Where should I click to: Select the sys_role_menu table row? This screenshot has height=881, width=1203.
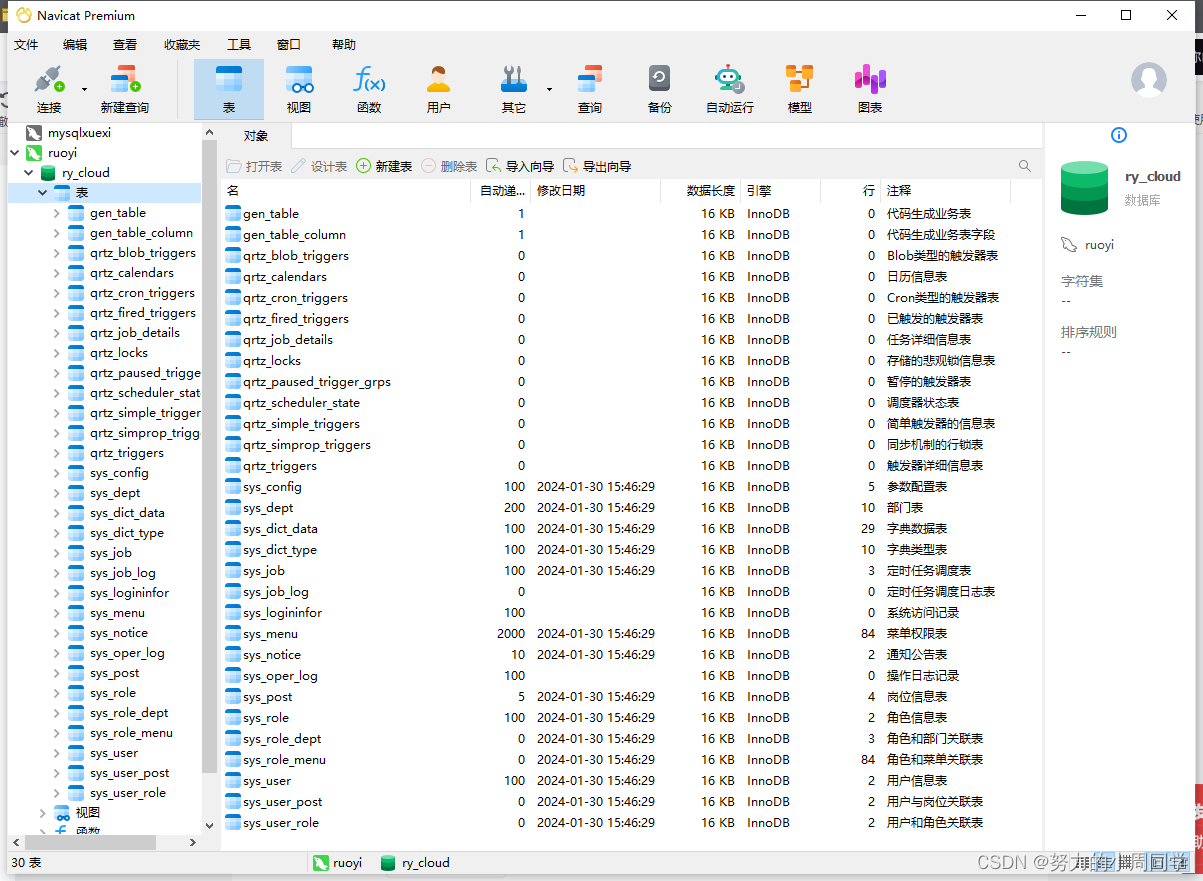(631, 759)
